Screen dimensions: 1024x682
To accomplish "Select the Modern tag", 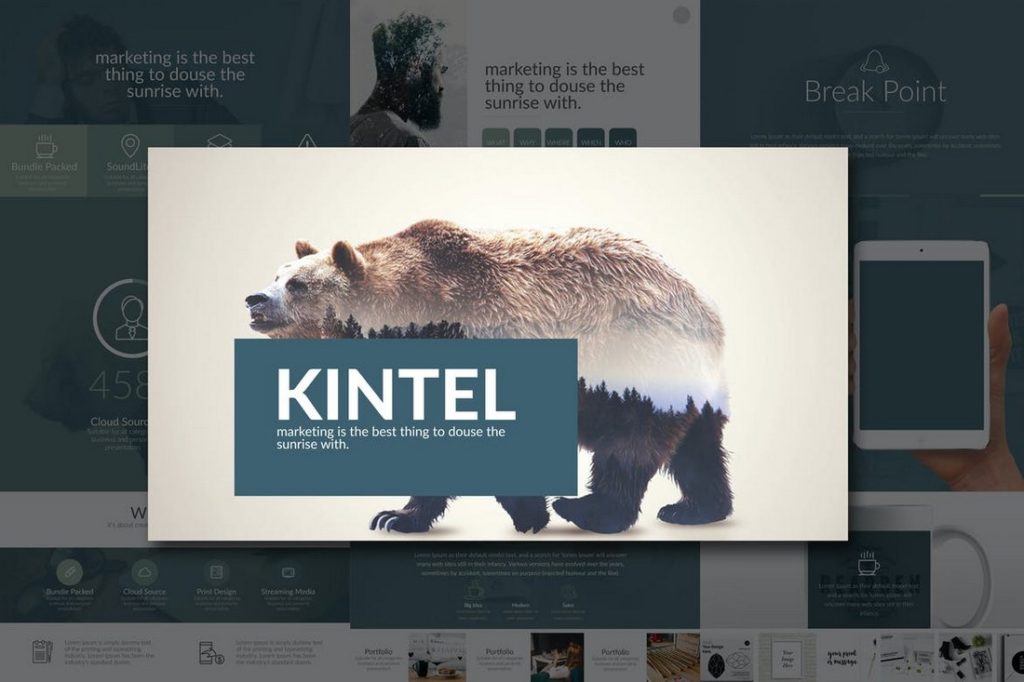I will 521,605.
